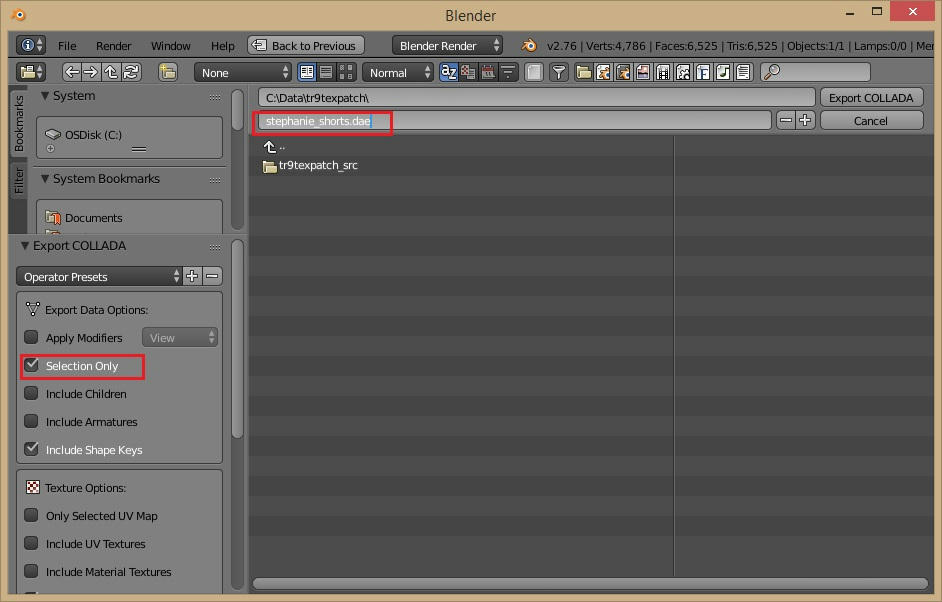Enable the Apply Modifiers checkbox
The width and height of the screenshot is (942, 602).
click(31, 337)
